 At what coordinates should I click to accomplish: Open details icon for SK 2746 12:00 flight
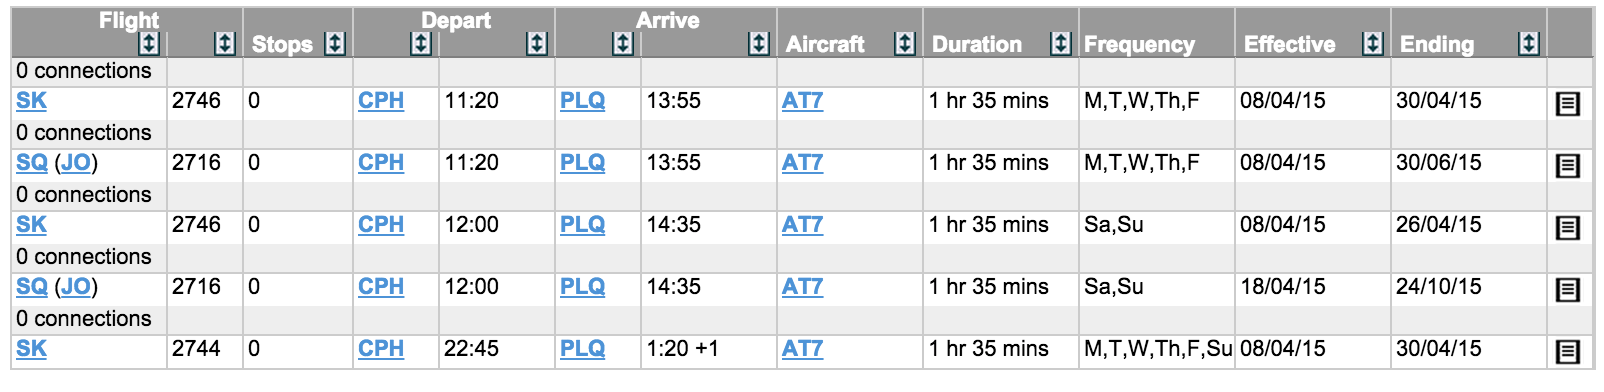pos(1568,227)
